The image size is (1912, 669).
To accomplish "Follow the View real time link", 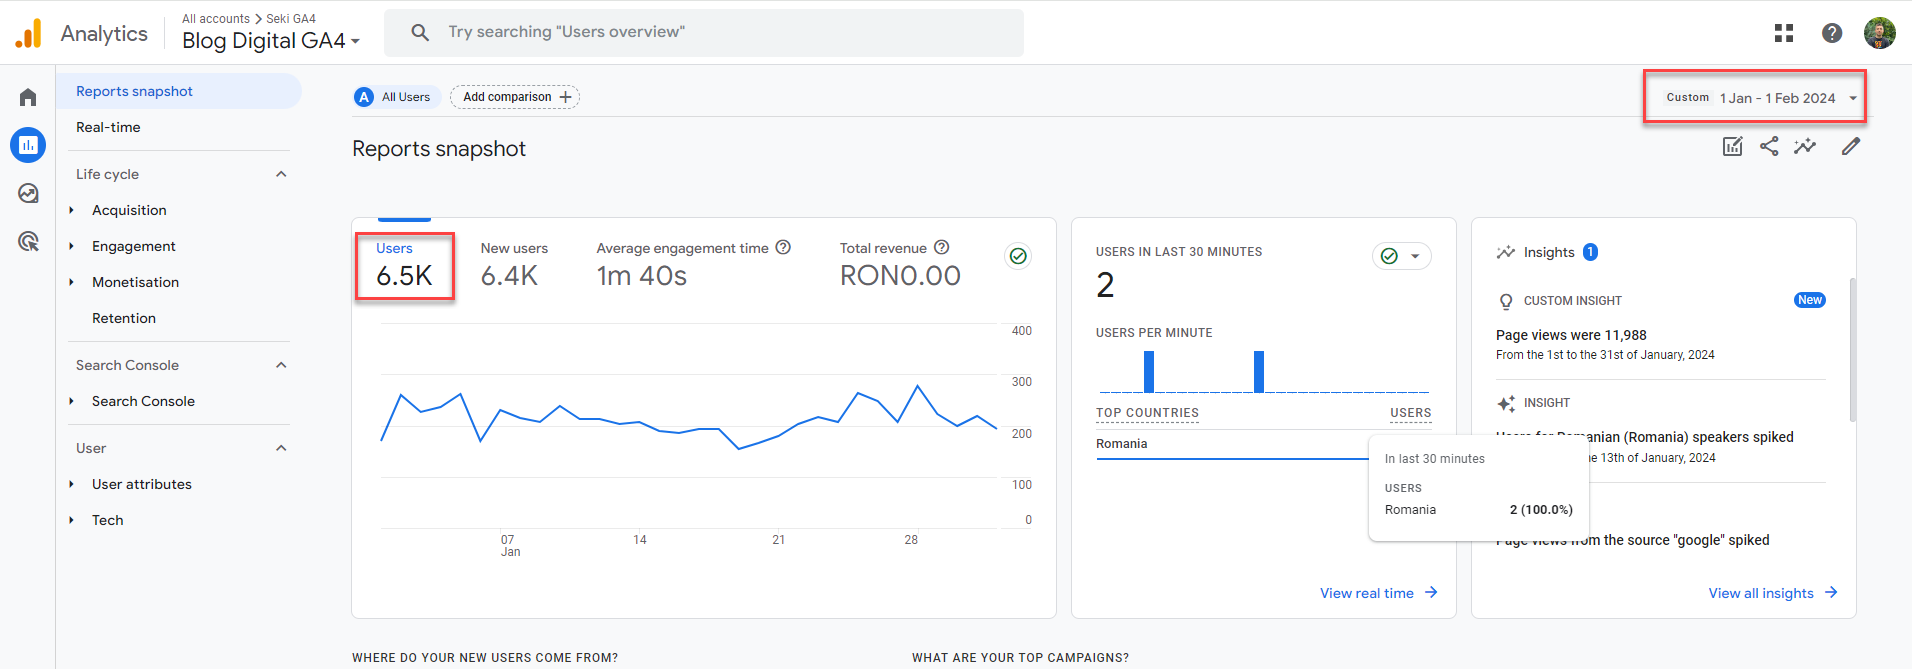I will point(1378,593).
